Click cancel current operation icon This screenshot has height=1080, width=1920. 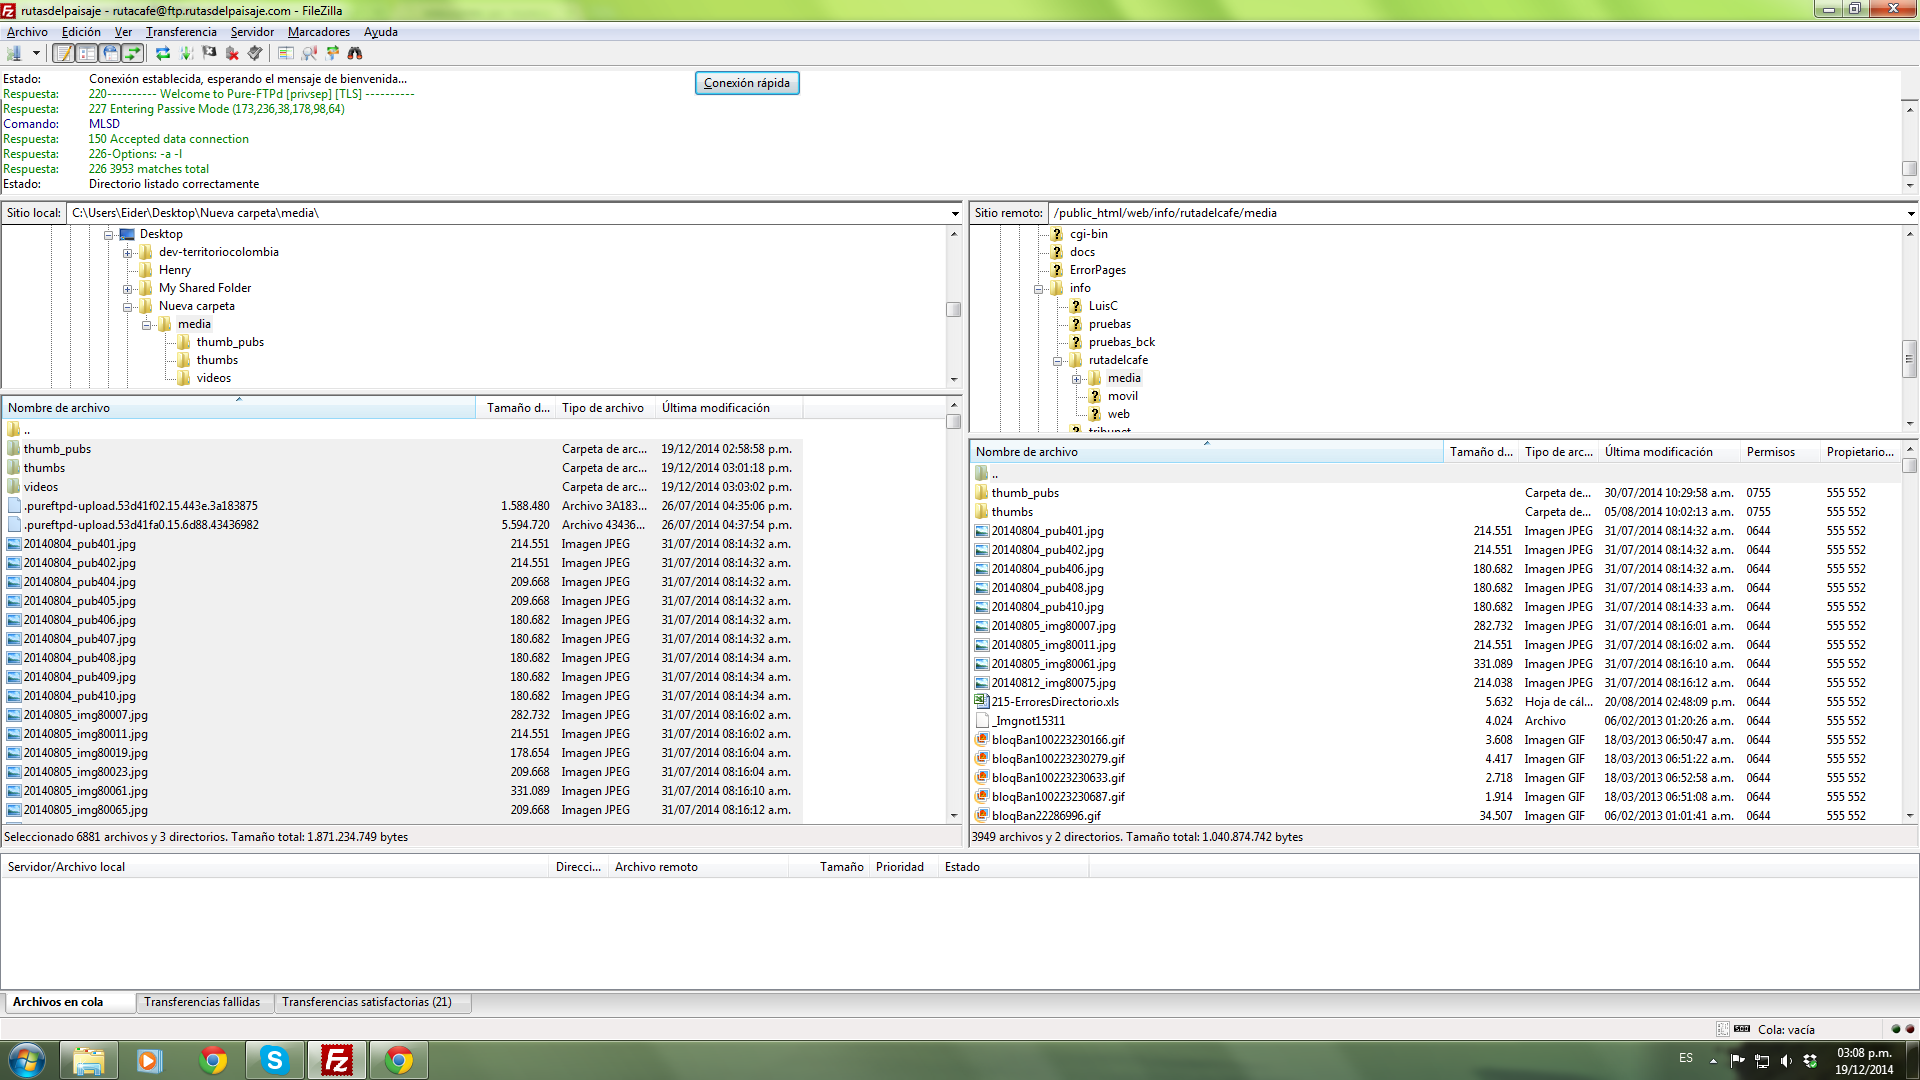pyautogui.click(x=209, y=53)
